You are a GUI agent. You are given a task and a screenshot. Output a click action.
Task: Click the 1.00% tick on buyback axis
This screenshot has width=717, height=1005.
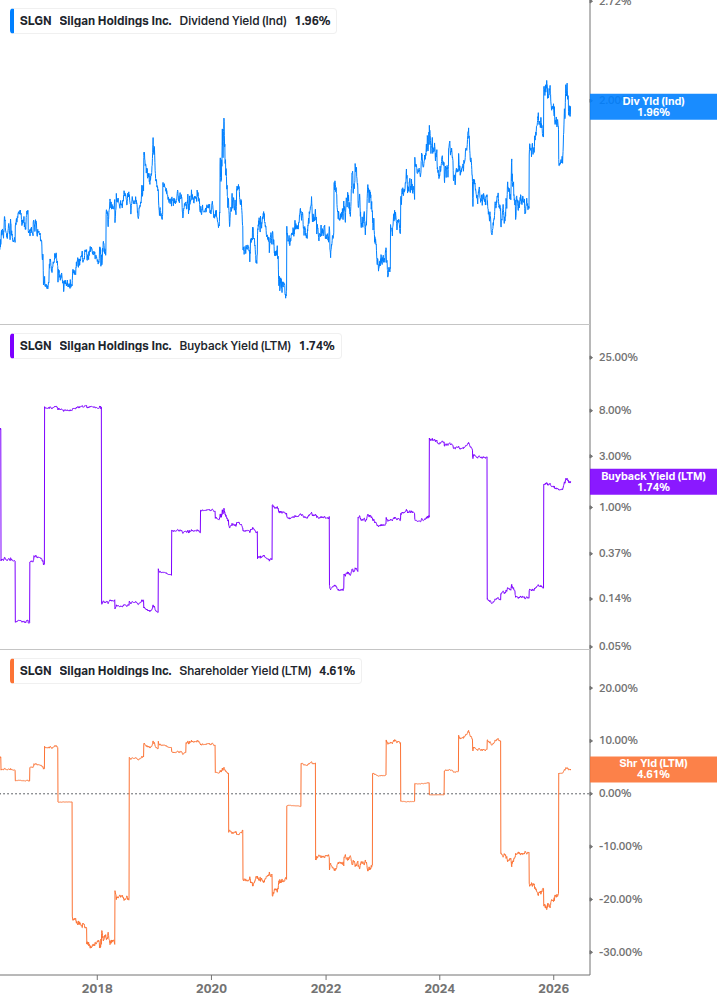pyautogui.click(x=615, y=507)
